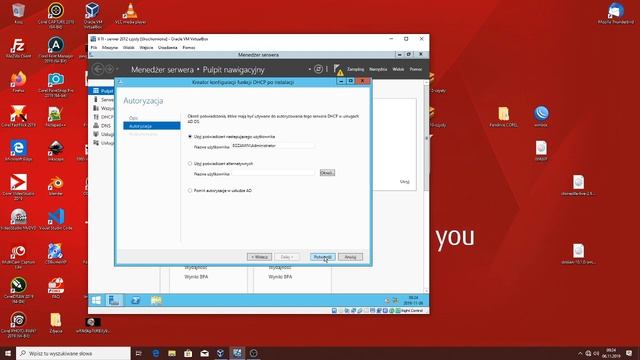The height and width of the screenshot is (360, 640).
Task: Click the Ukryj link in Server Manager
Action: [x=404, y=182]
